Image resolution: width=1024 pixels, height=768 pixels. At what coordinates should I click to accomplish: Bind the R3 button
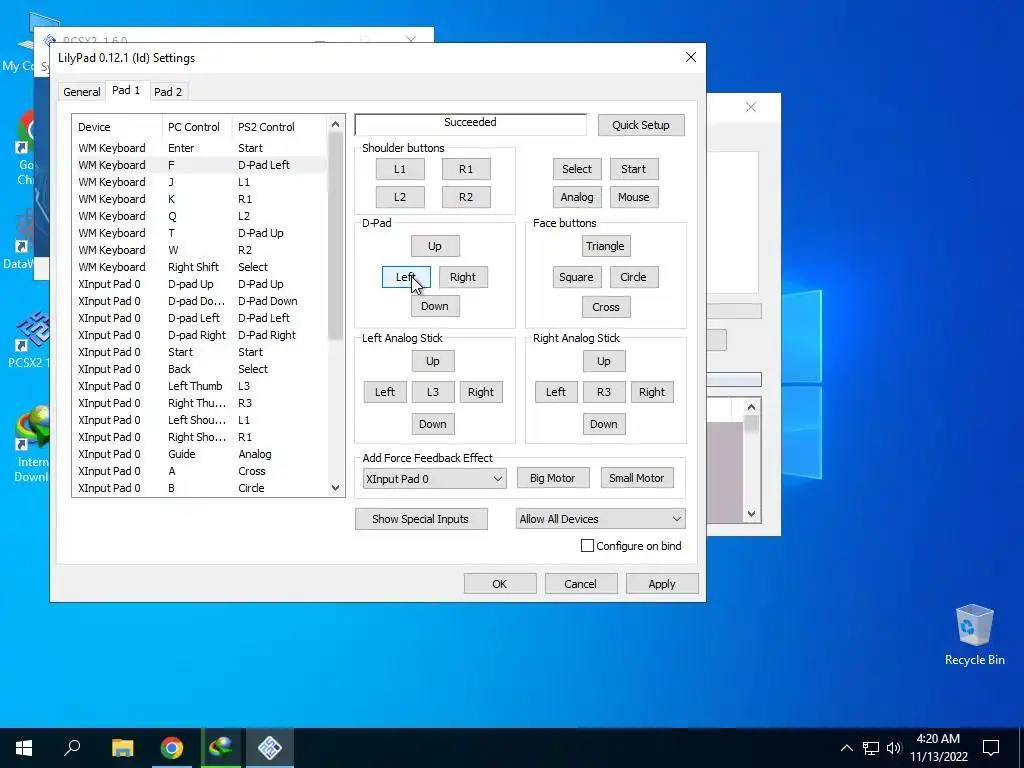[604, 392]
